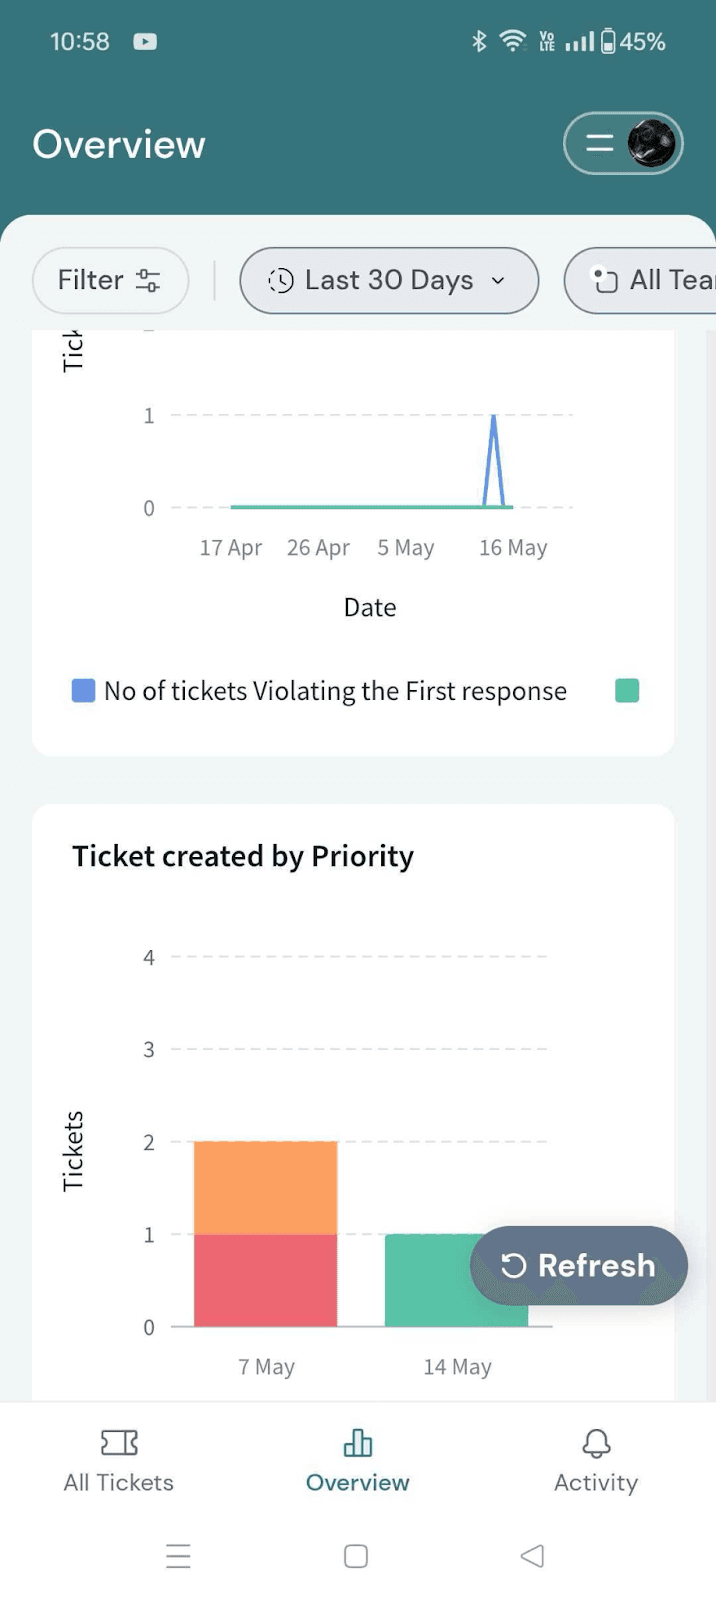Tap the profile avatar picture

pos(651,144)
